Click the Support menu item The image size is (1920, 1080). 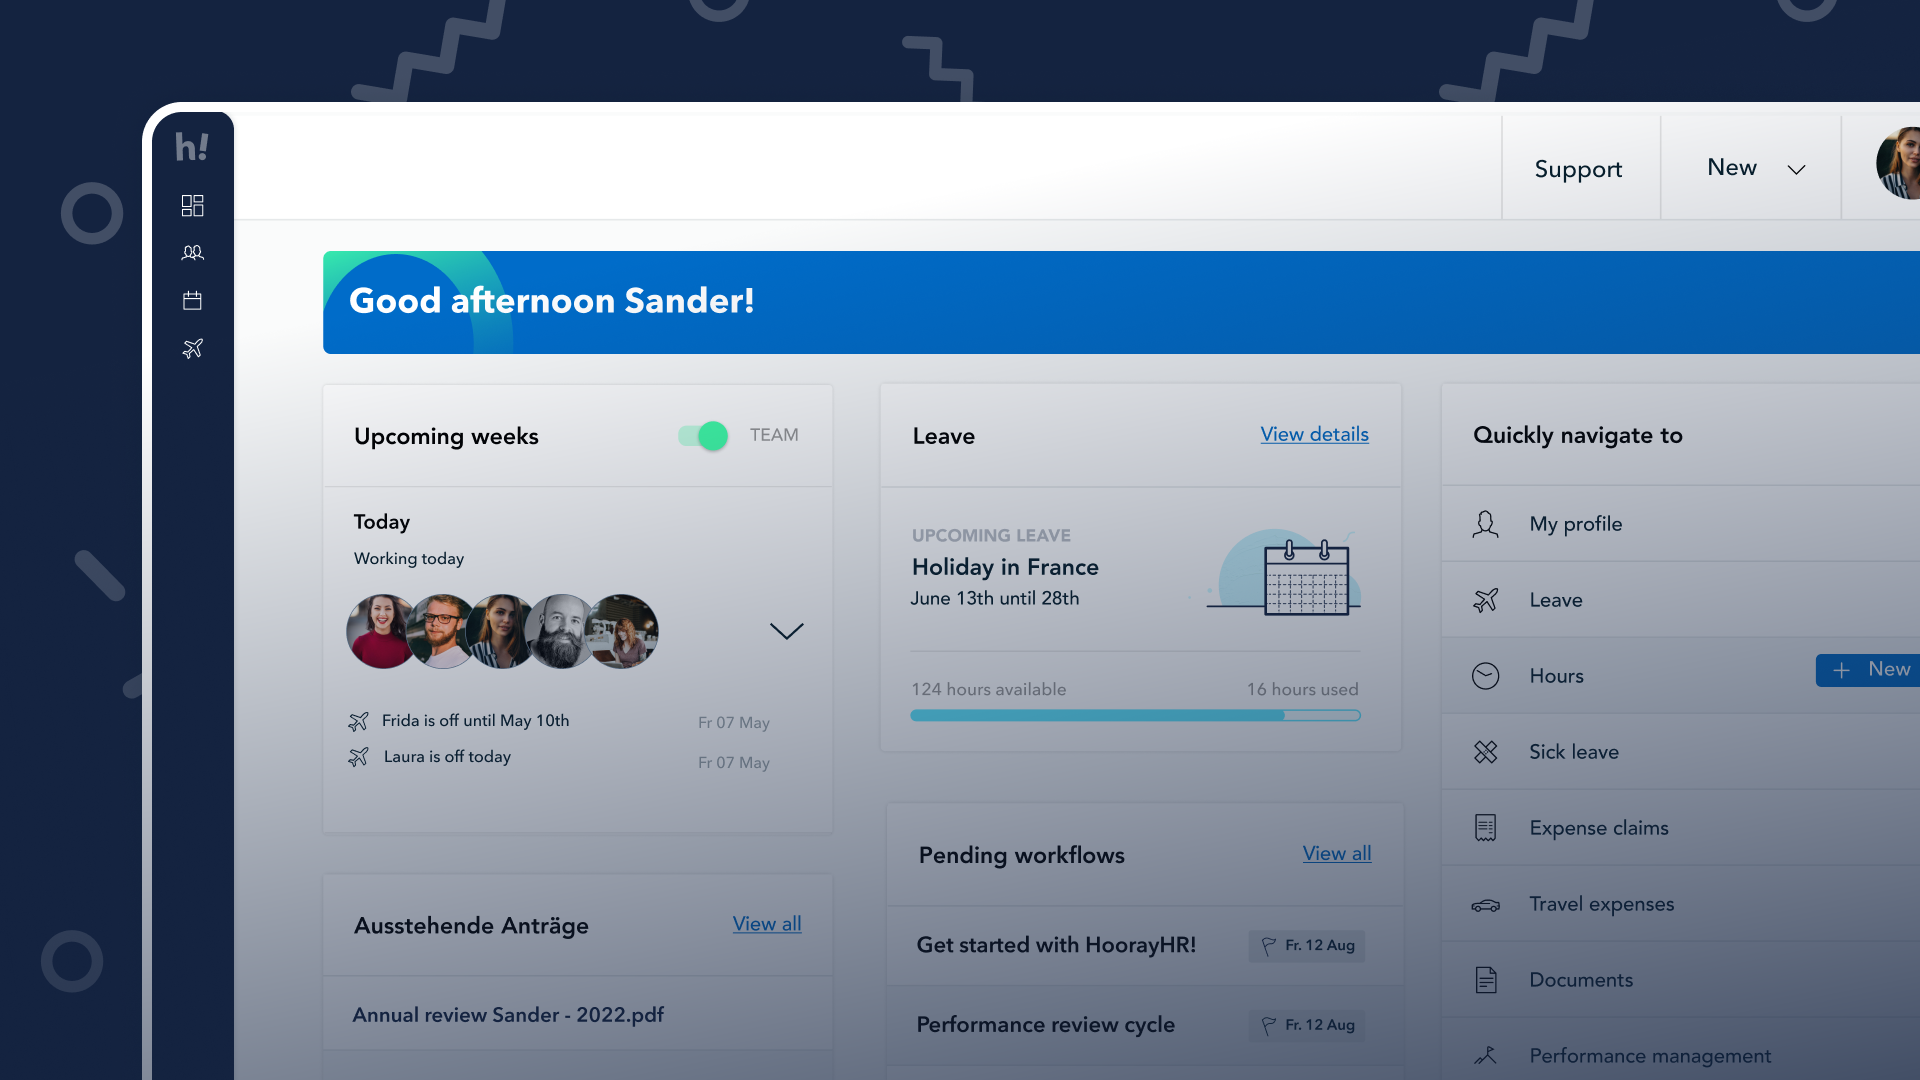pos(1578,167)
